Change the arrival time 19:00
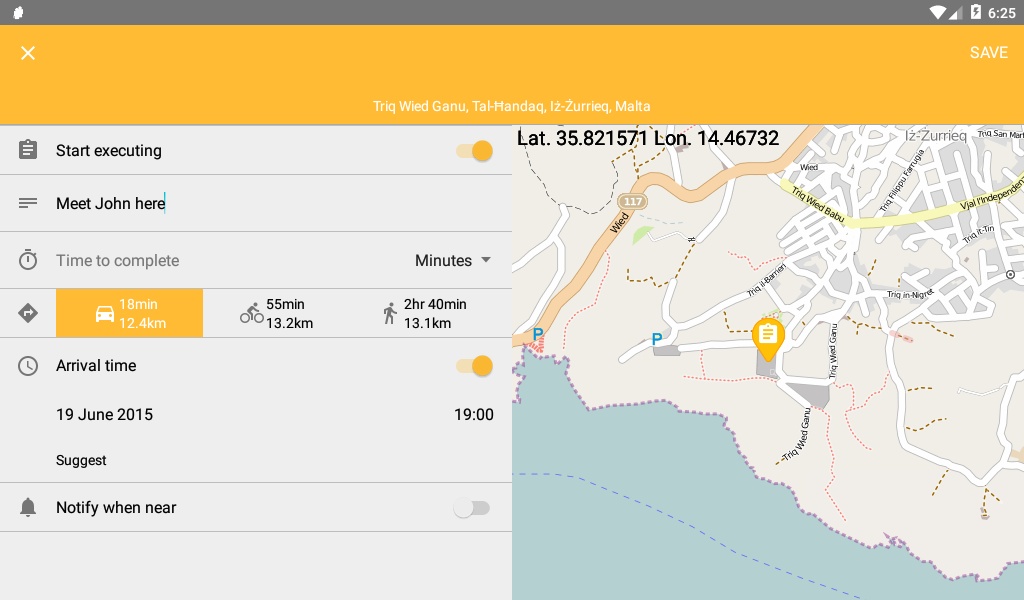This screenshot has width=1024, height=600. pos(473,415)
